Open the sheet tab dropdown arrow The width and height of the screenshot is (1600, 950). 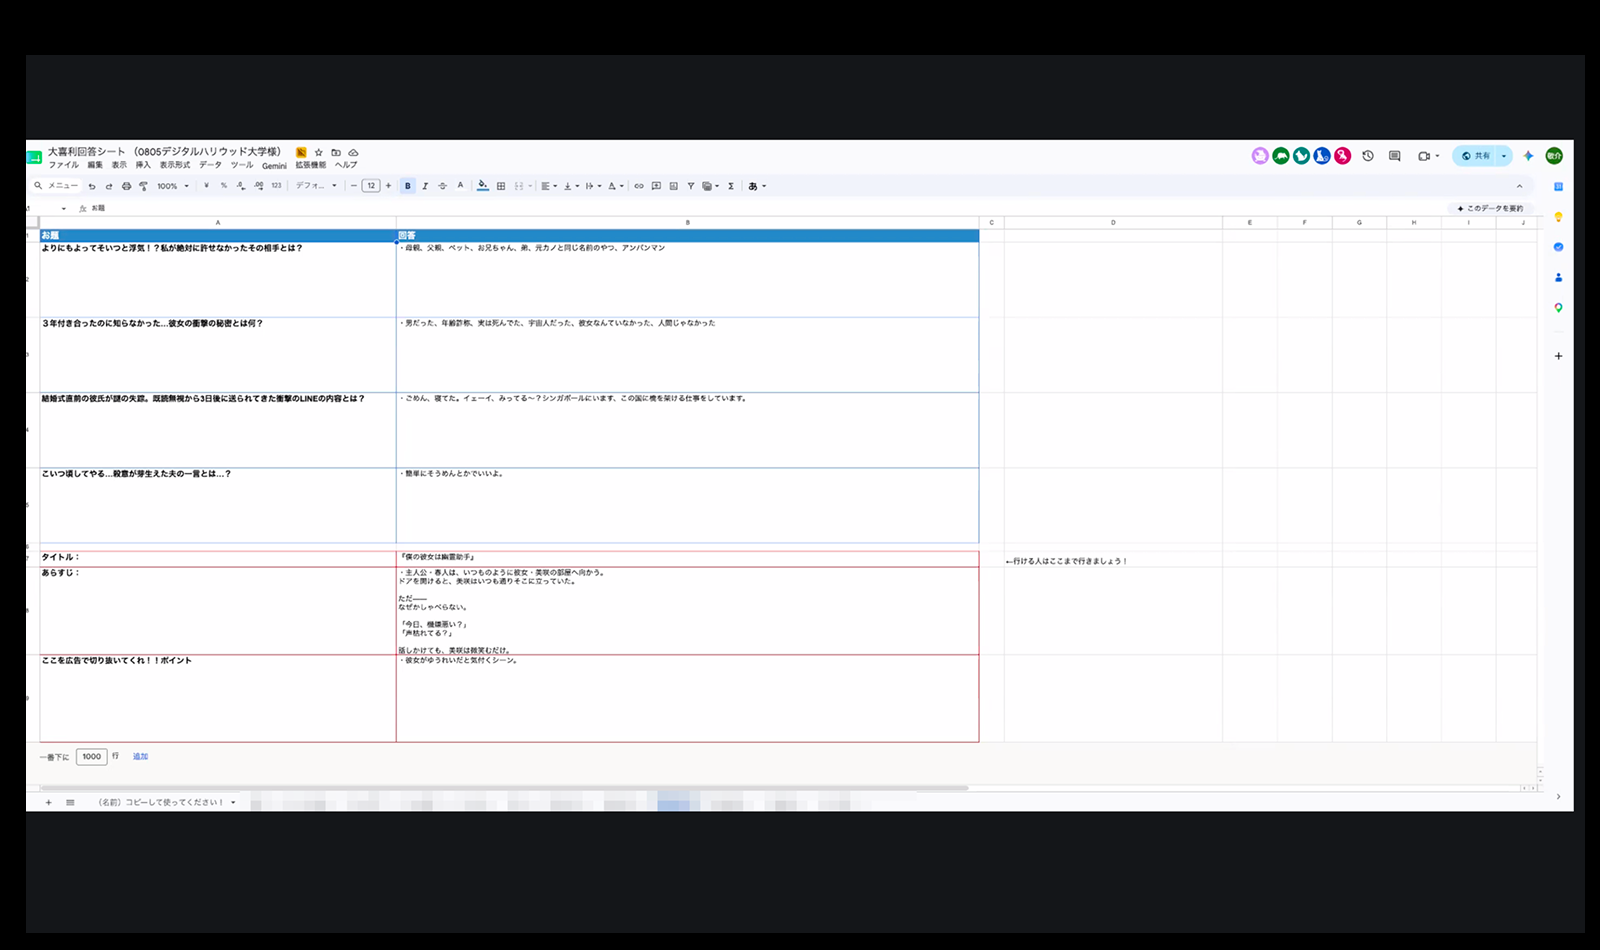(233, 802)
